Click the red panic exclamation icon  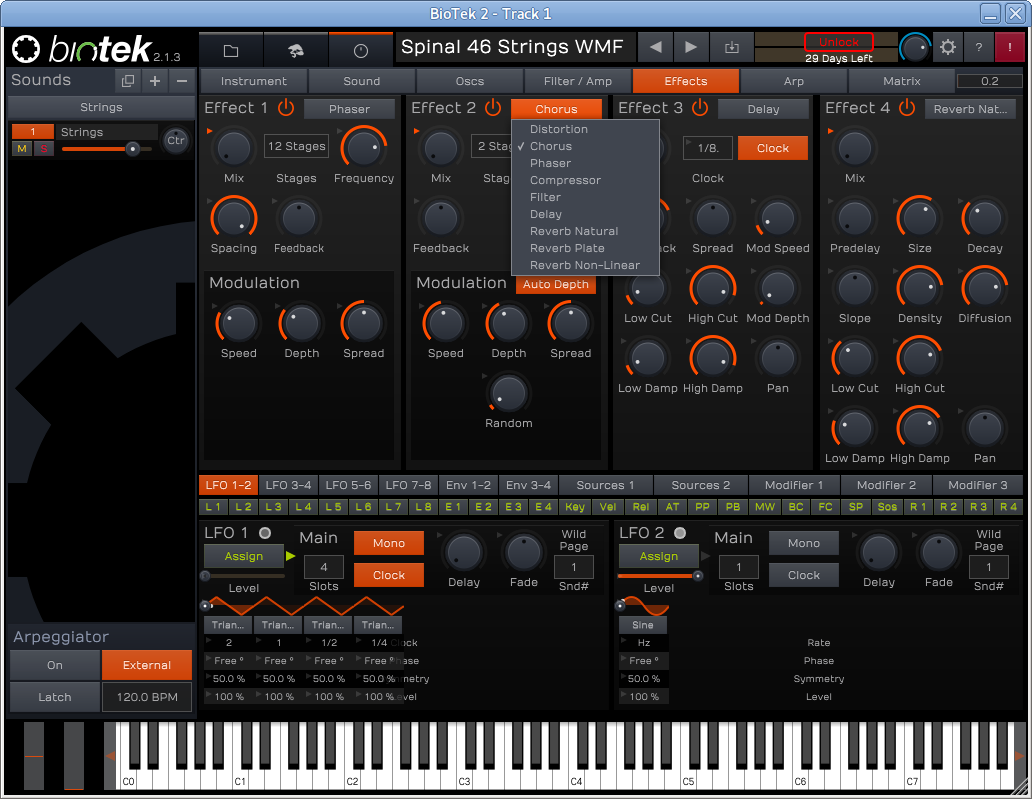coord(1010,47)
